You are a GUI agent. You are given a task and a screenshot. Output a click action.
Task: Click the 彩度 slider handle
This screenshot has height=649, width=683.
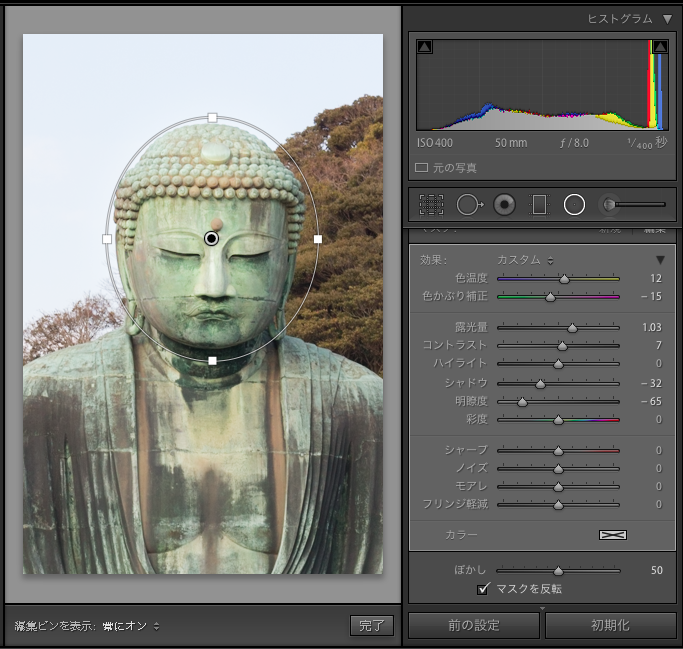[x=558, y=420]
